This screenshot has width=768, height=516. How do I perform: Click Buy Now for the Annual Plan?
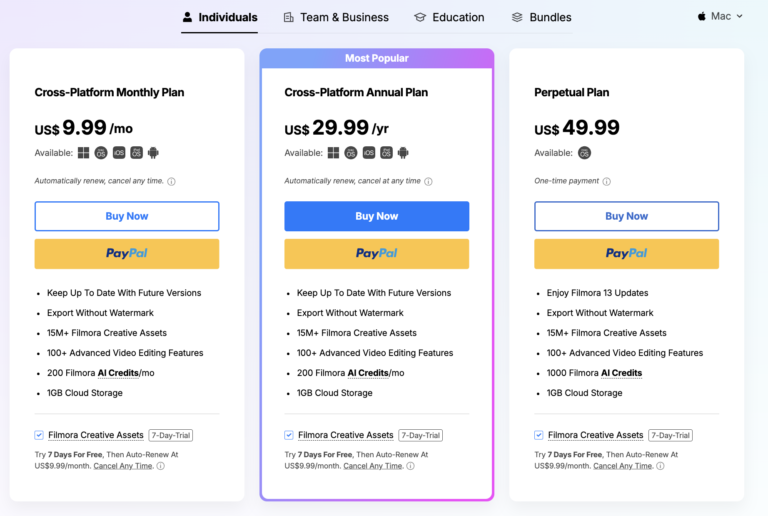tap(376, 216)
